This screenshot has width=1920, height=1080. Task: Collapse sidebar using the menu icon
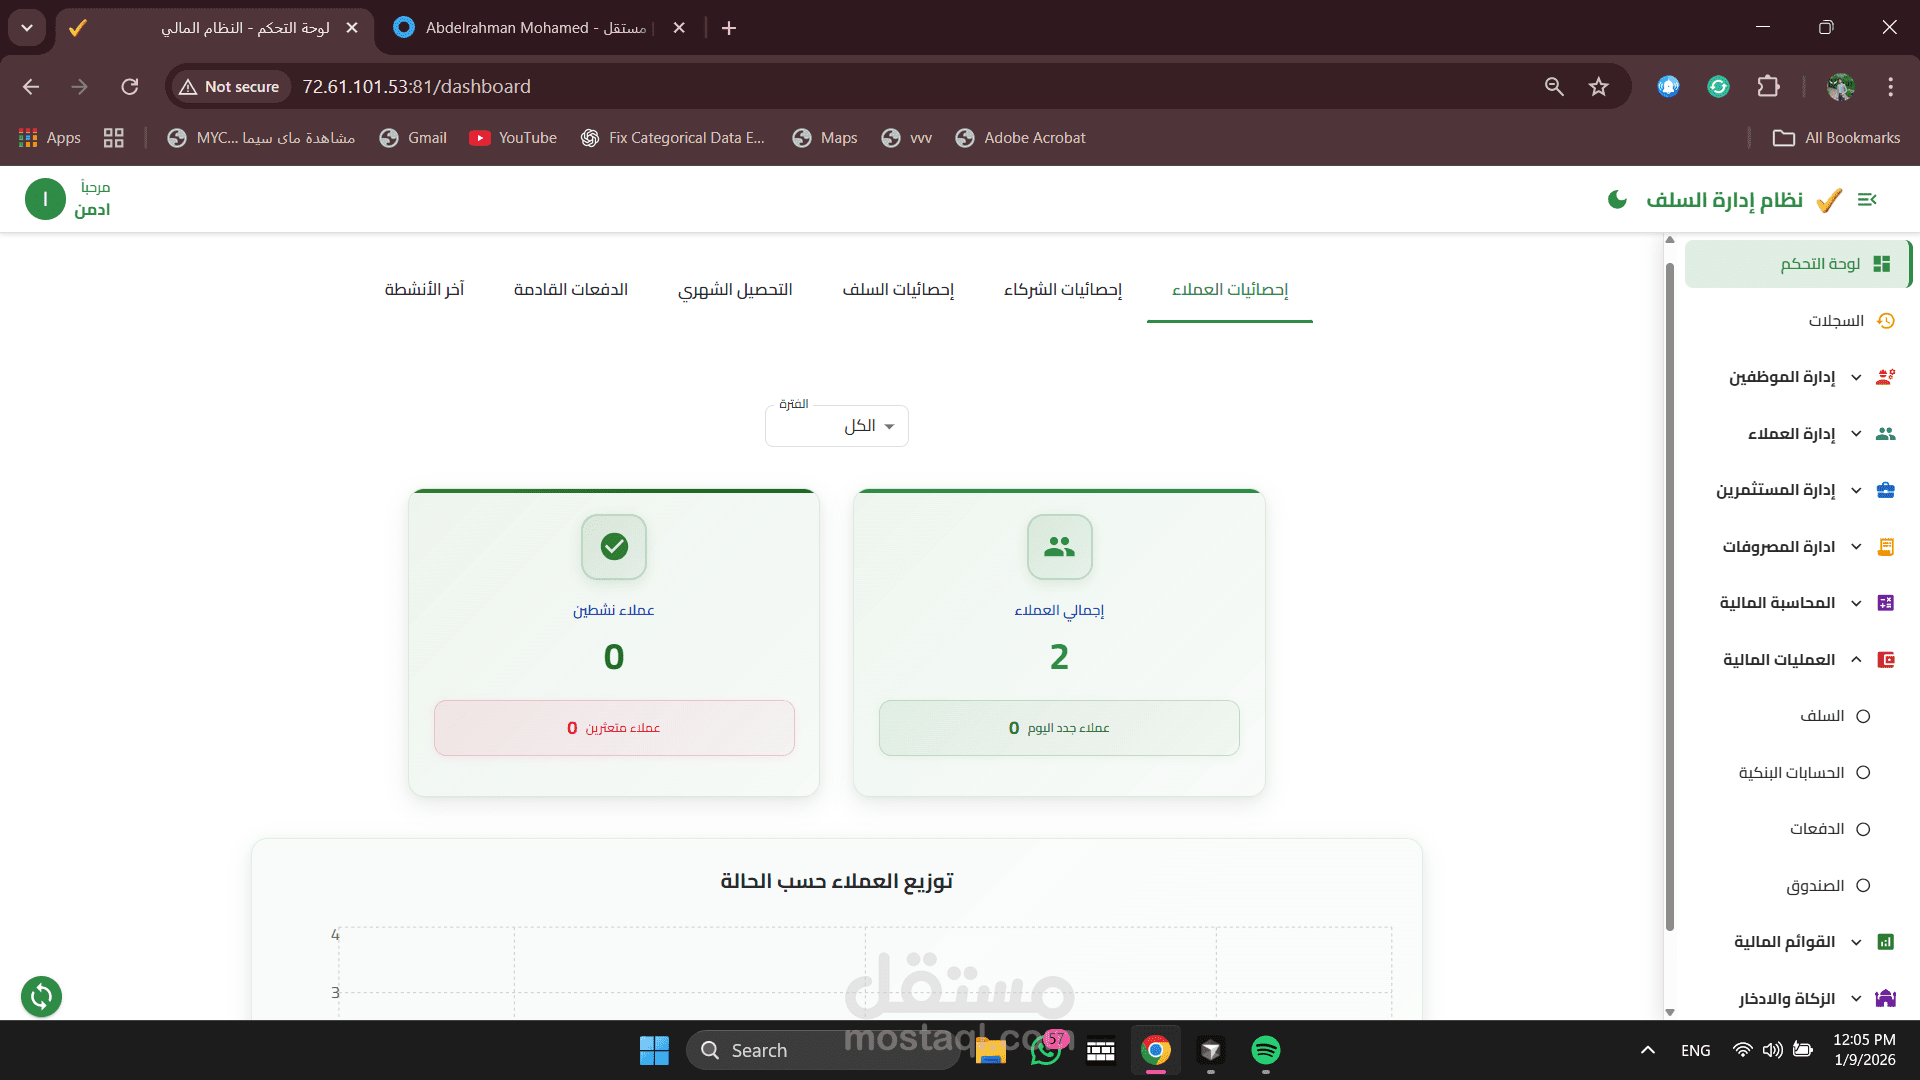point(1867,200)
